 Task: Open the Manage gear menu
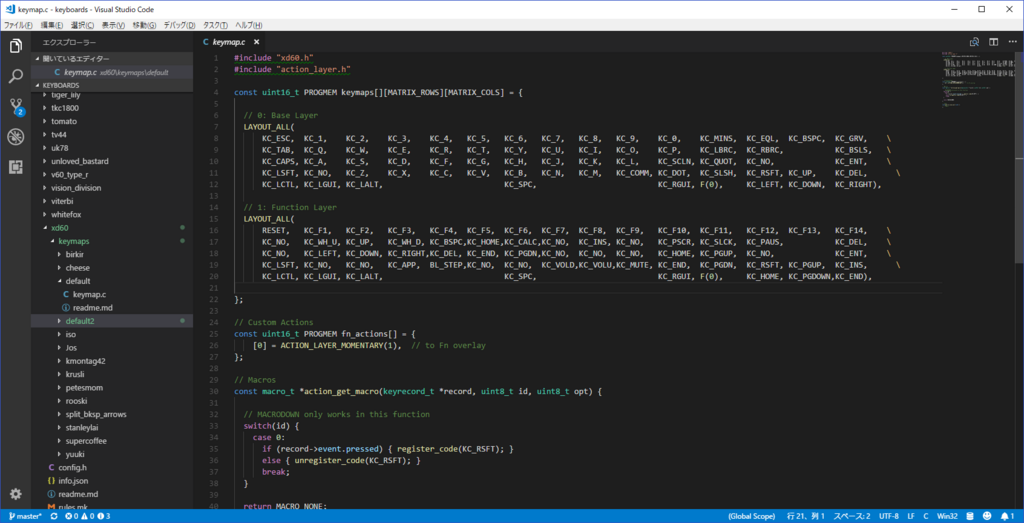pyautogui.click(x=16, y=494)
